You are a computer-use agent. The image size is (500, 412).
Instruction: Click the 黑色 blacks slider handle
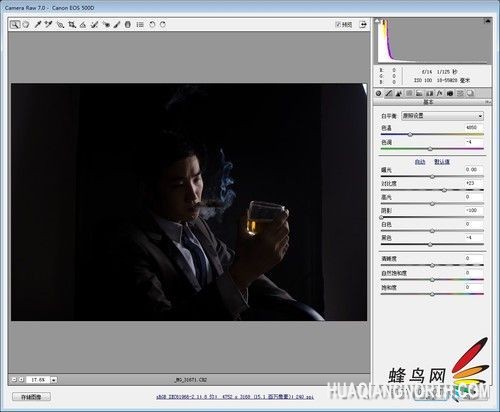pyautogui.click(x=430, y=245)
